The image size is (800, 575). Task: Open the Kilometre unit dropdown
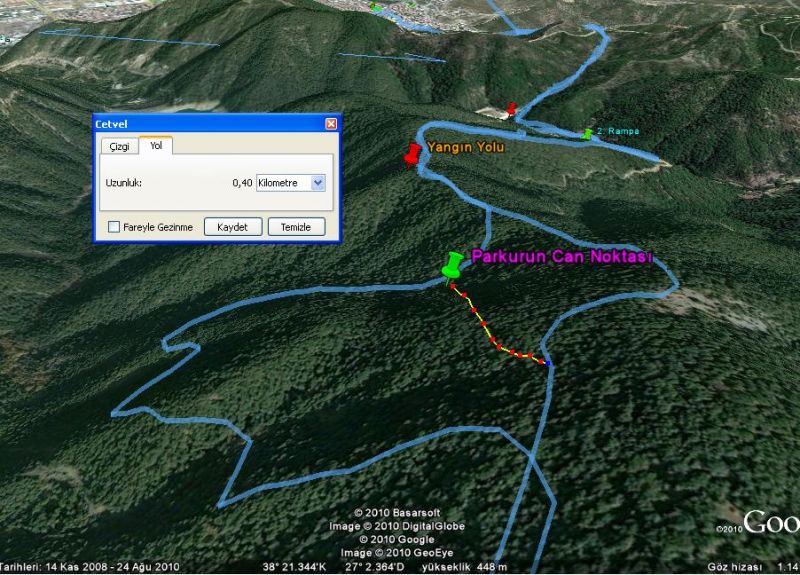coord(318,183)
